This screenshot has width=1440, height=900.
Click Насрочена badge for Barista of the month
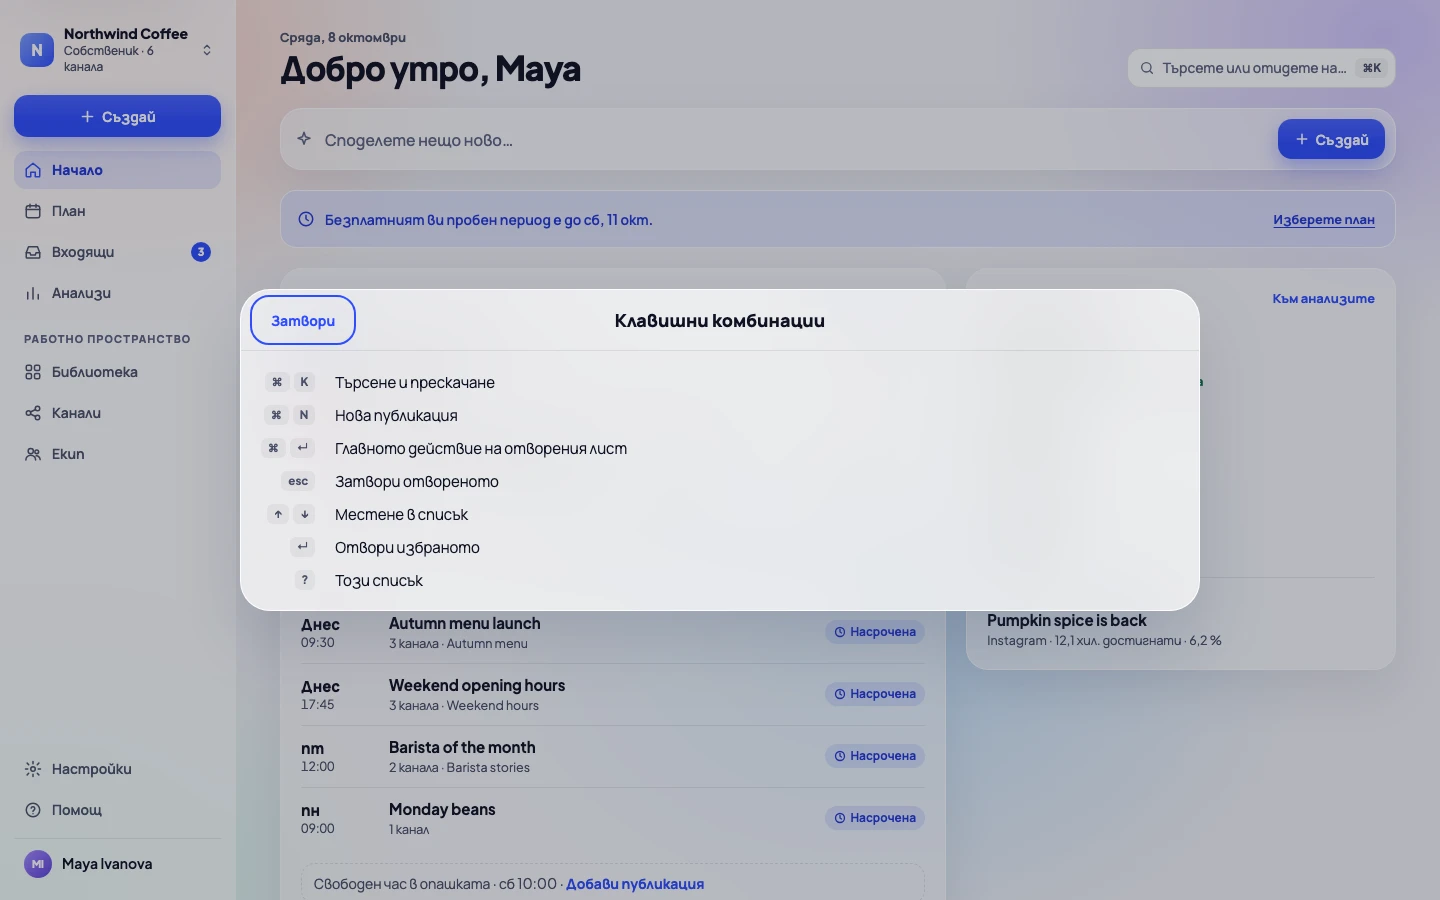click(875, 756)
